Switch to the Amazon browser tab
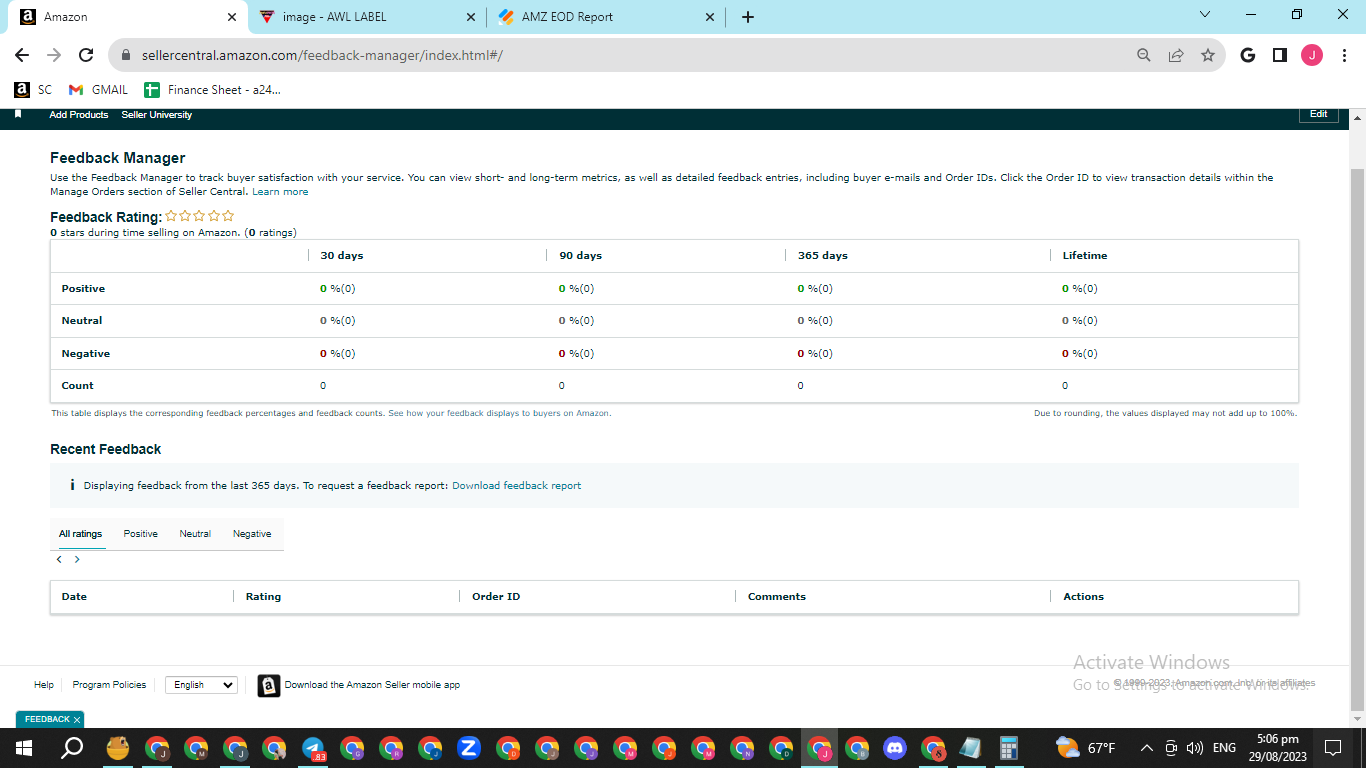Viewport: 1366px width, 768px height. coord(126,17)
